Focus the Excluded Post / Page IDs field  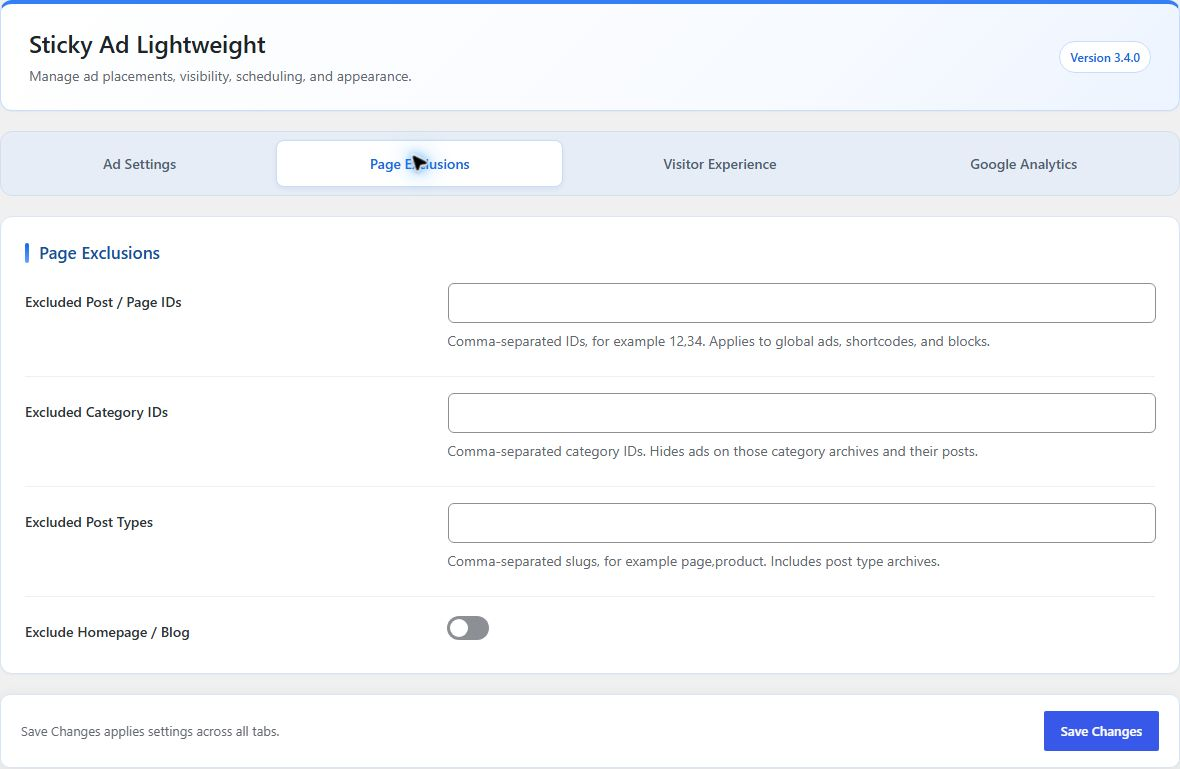click(801, 303)
